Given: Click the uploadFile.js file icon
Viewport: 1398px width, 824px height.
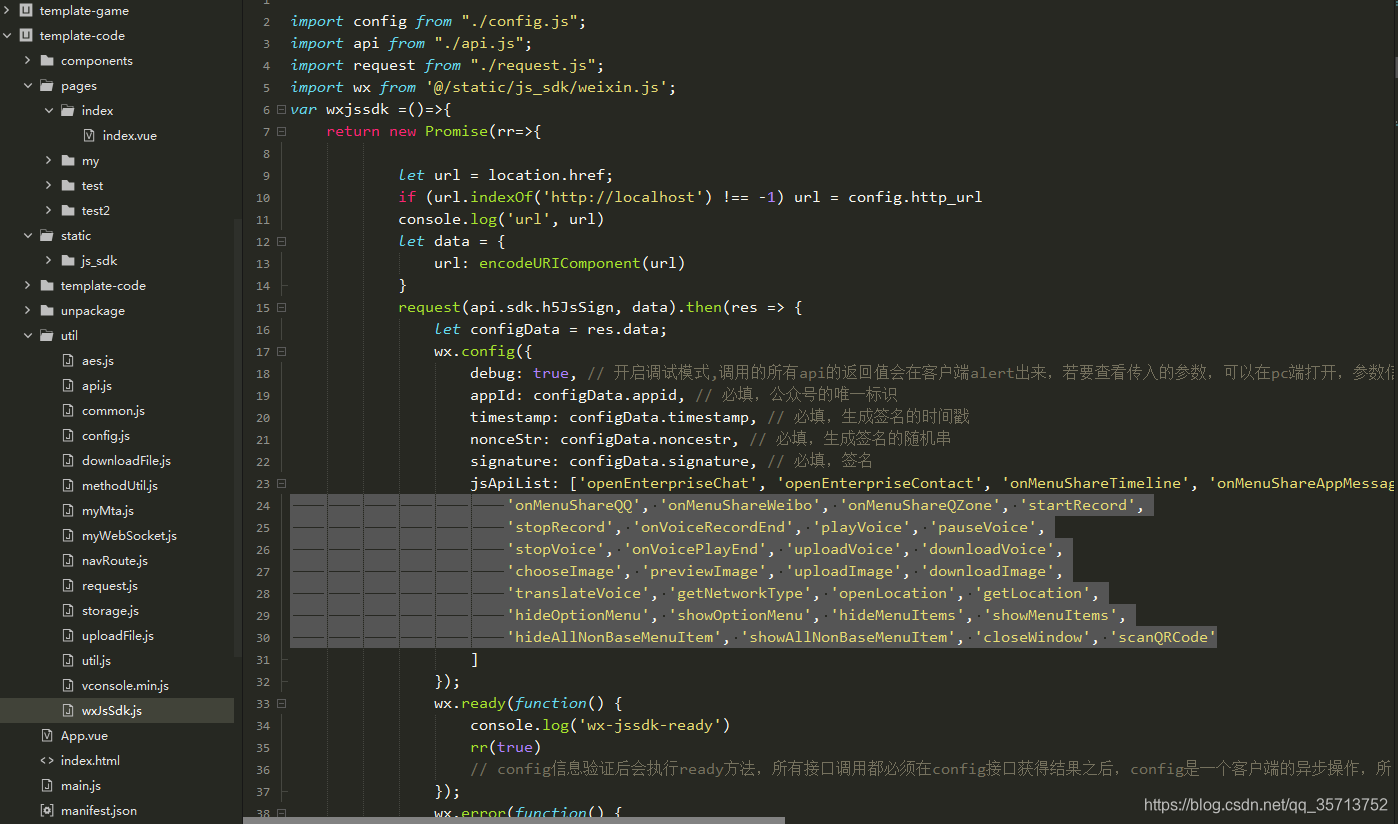Looking at the screenshot, I should point(66,635).
